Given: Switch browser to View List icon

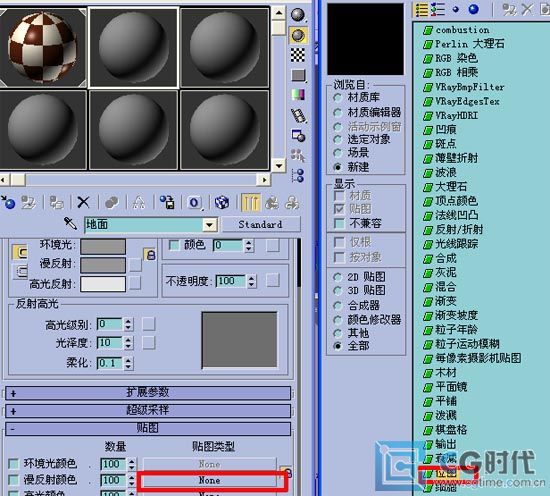Looking at the screenshot, I should point(422,9).
